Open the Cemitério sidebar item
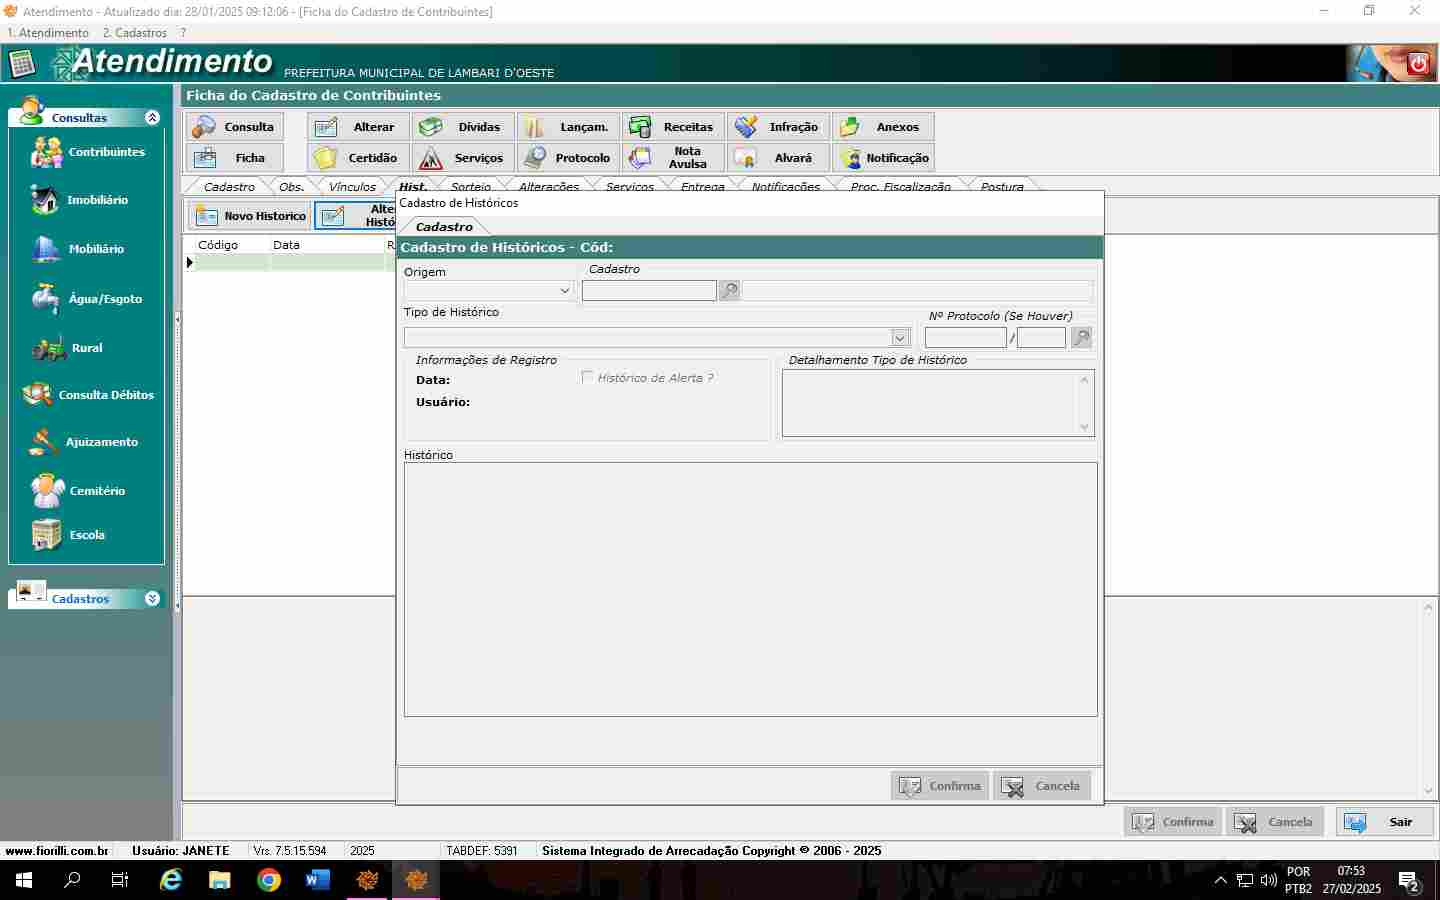The image size is (1440, 900). point(47,491)
